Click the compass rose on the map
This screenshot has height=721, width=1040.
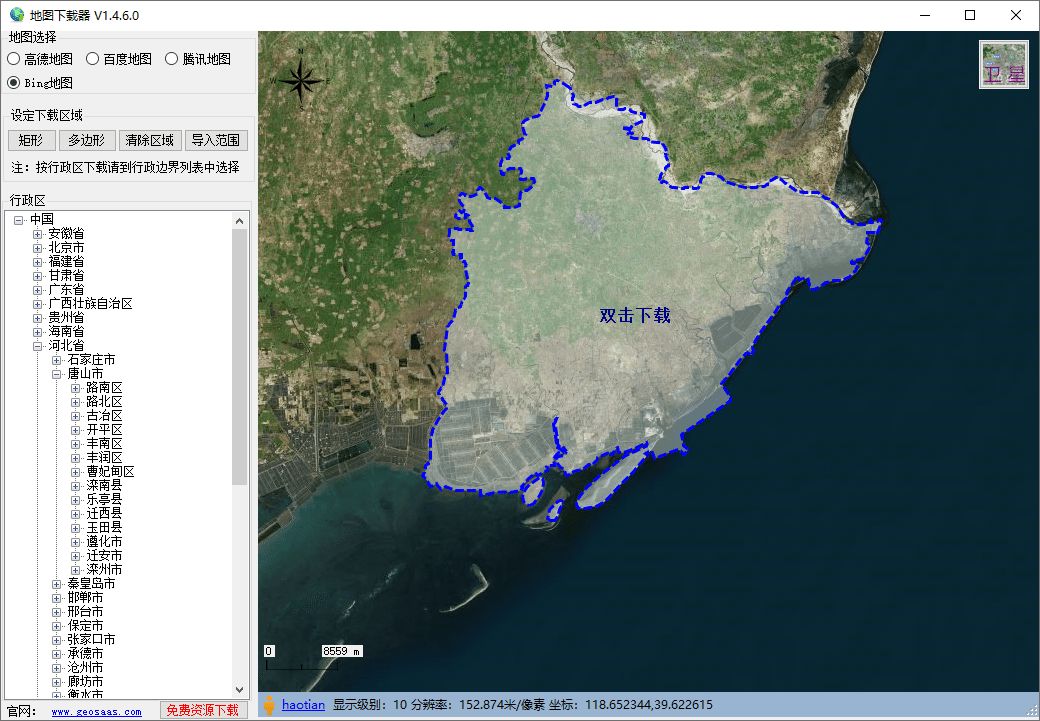pos(300,80)
